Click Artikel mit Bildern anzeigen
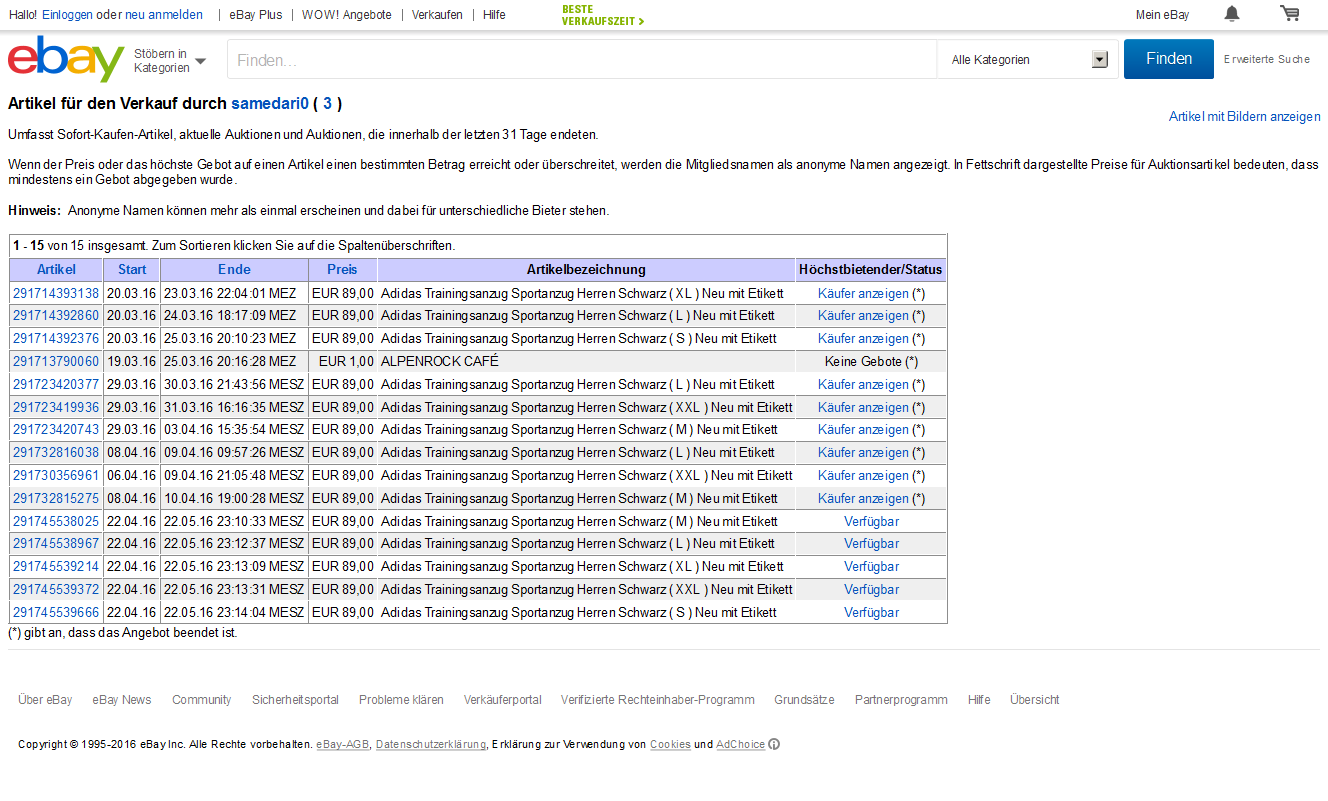Image resolution: width=1328 pixels, height=801 pixels. click(x=1244, y=117)
